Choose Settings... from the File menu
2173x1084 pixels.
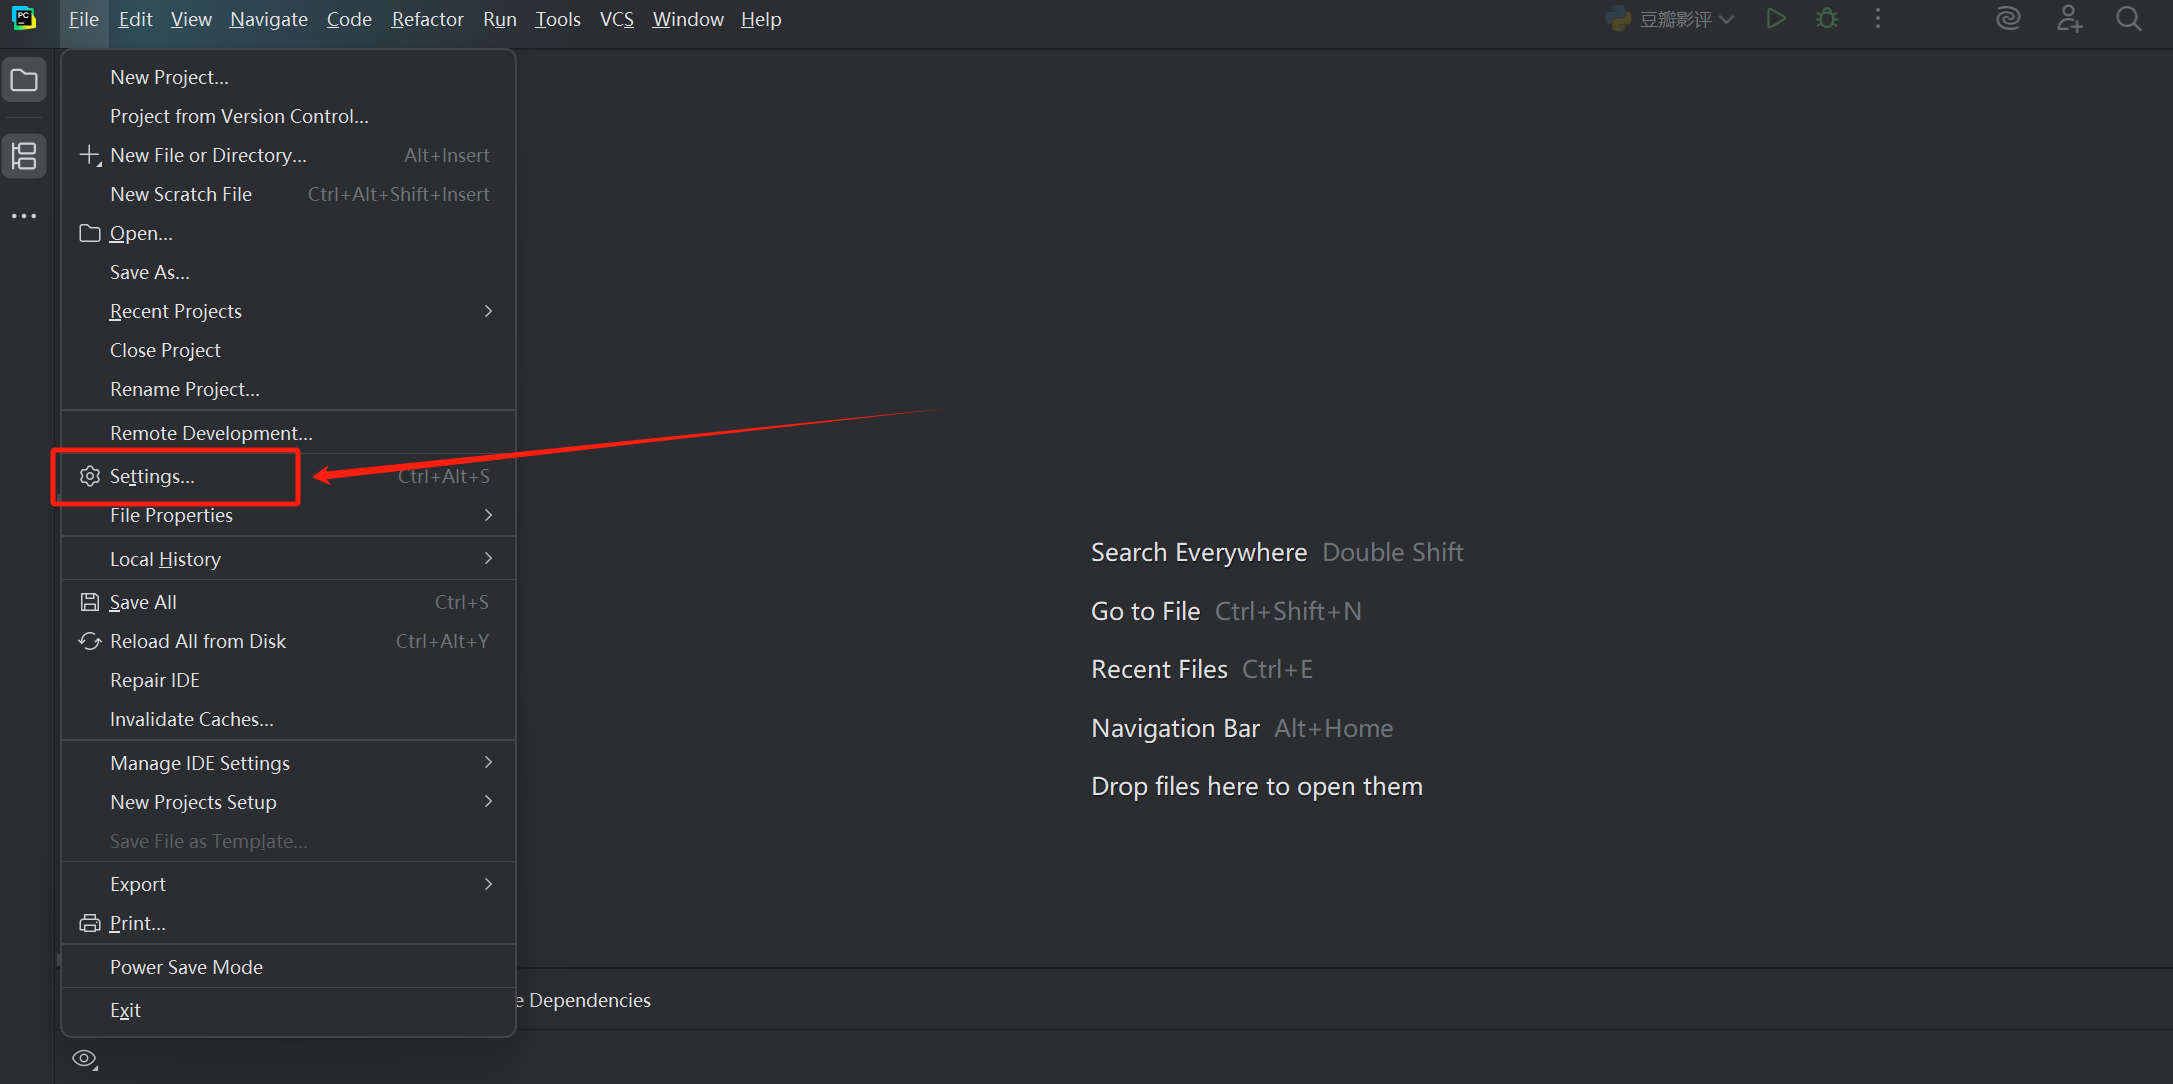tap(152, 476)
